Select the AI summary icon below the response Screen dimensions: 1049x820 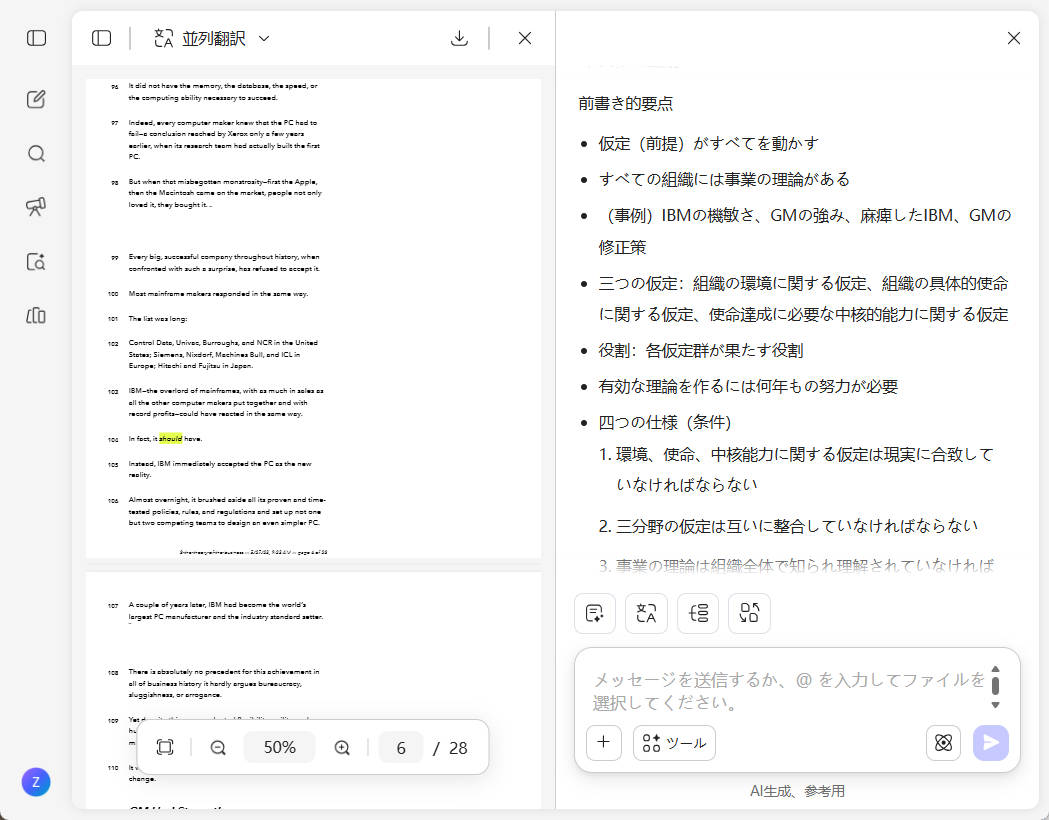tap(595, 613)
